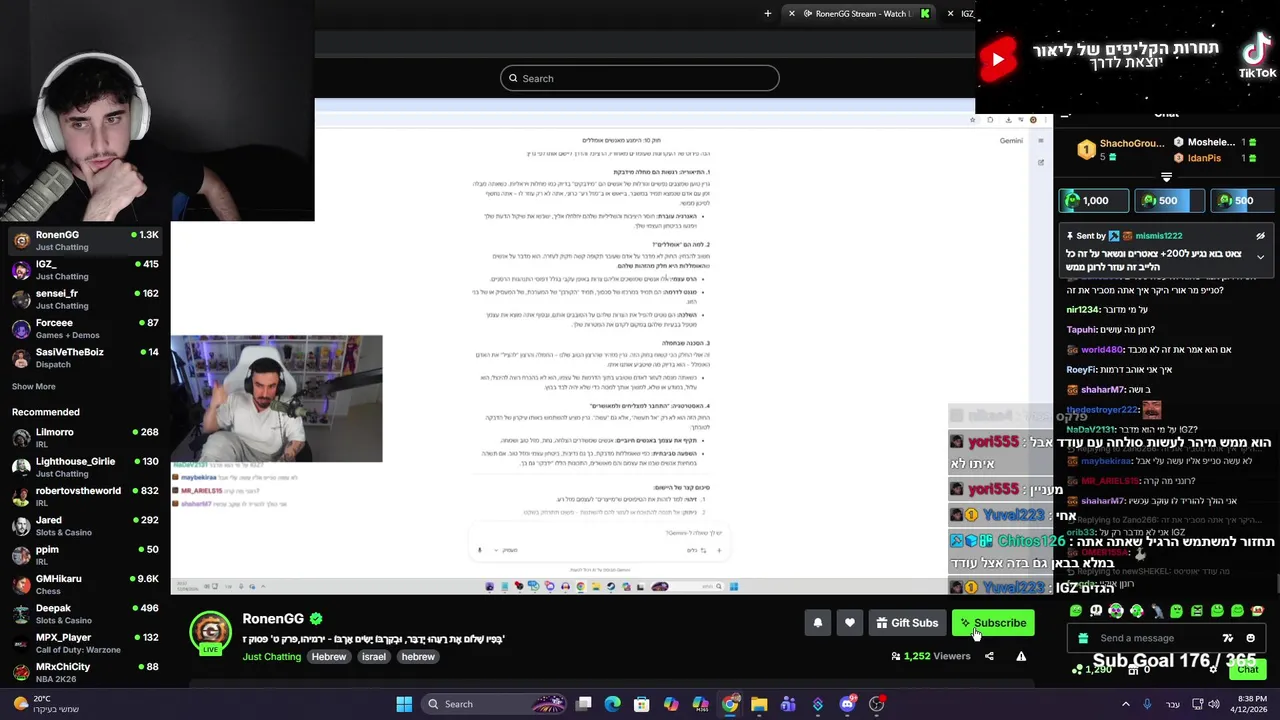
Task: Open SasiVeTheBoiz channel in sidebar
Action: coord(85,357)
